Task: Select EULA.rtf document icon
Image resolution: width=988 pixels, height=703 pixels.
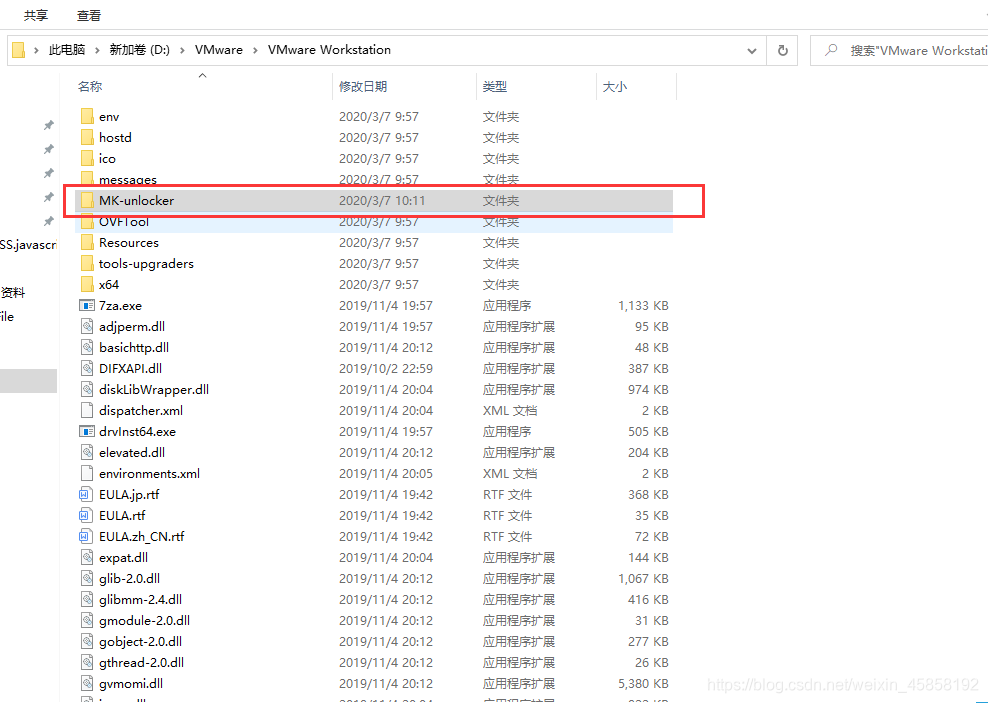Action: coord(86,515)
